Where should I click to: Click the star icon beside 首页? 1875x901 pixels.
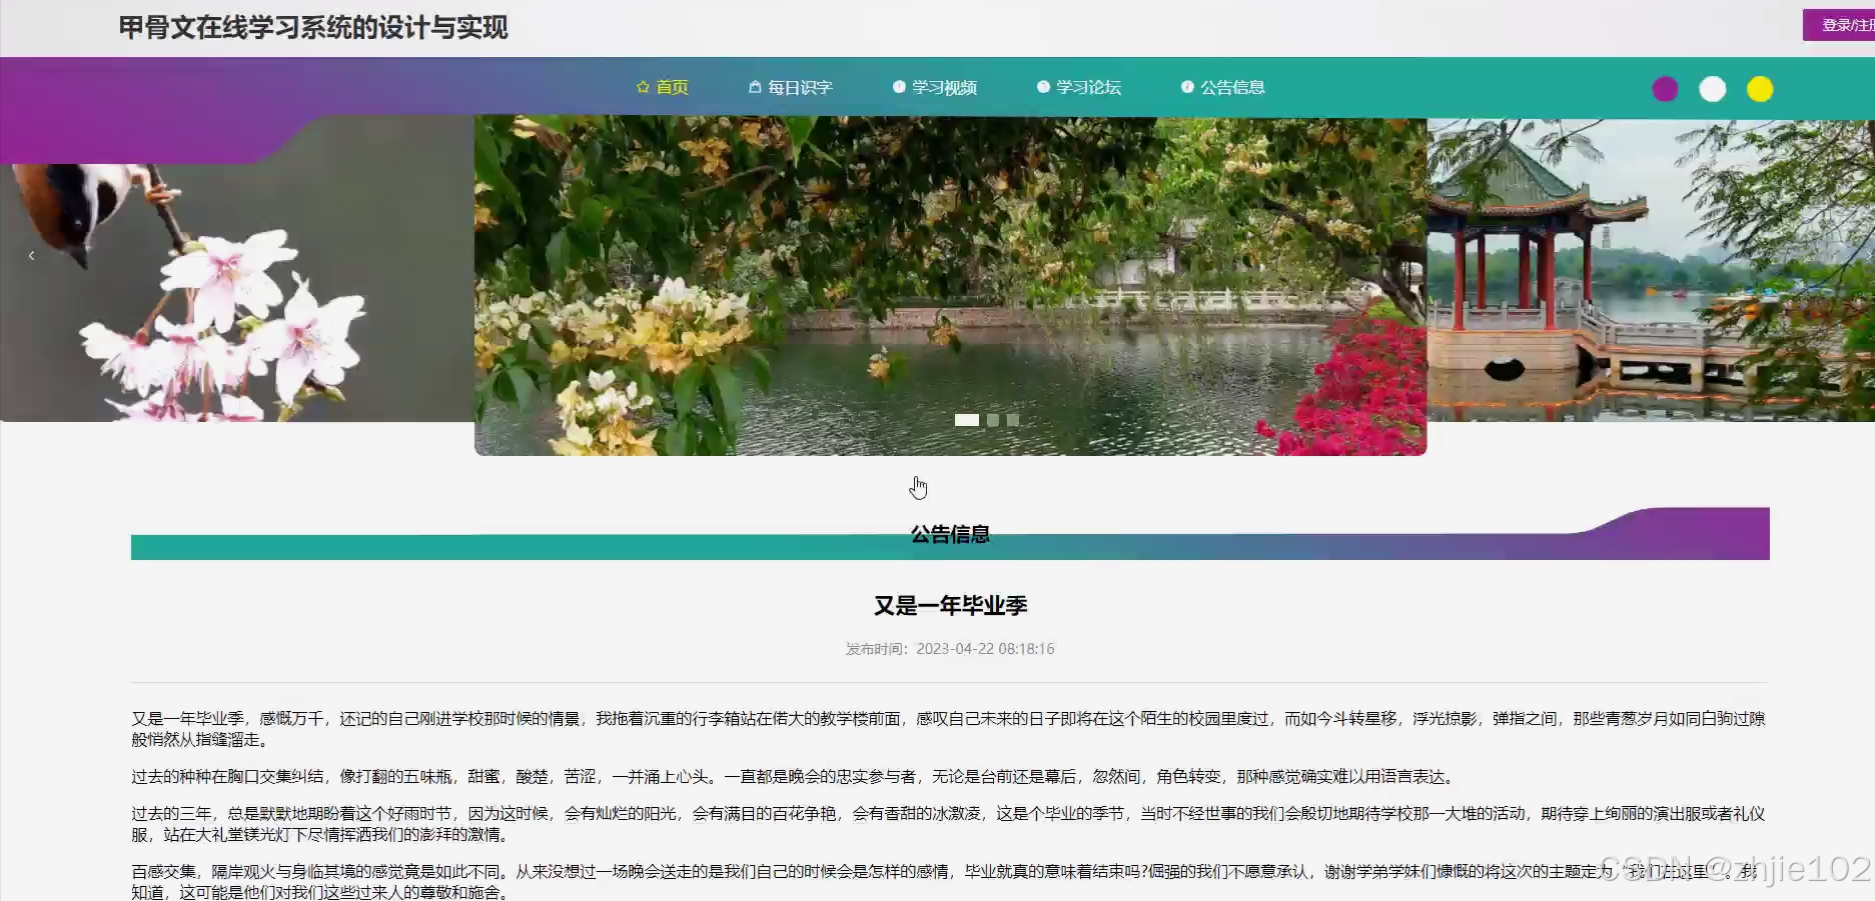coord(641,86)
